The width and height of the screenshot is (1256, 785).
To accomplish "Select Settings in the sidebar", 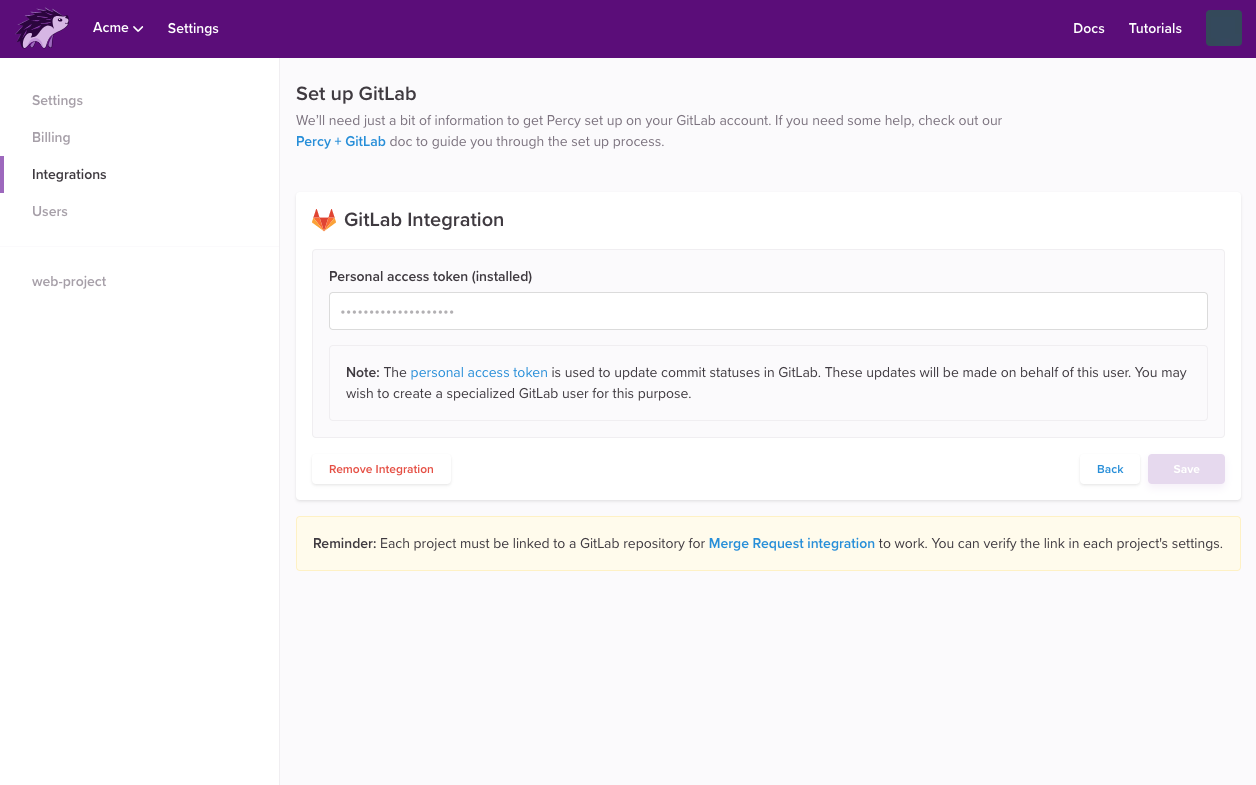I will 57,100.
